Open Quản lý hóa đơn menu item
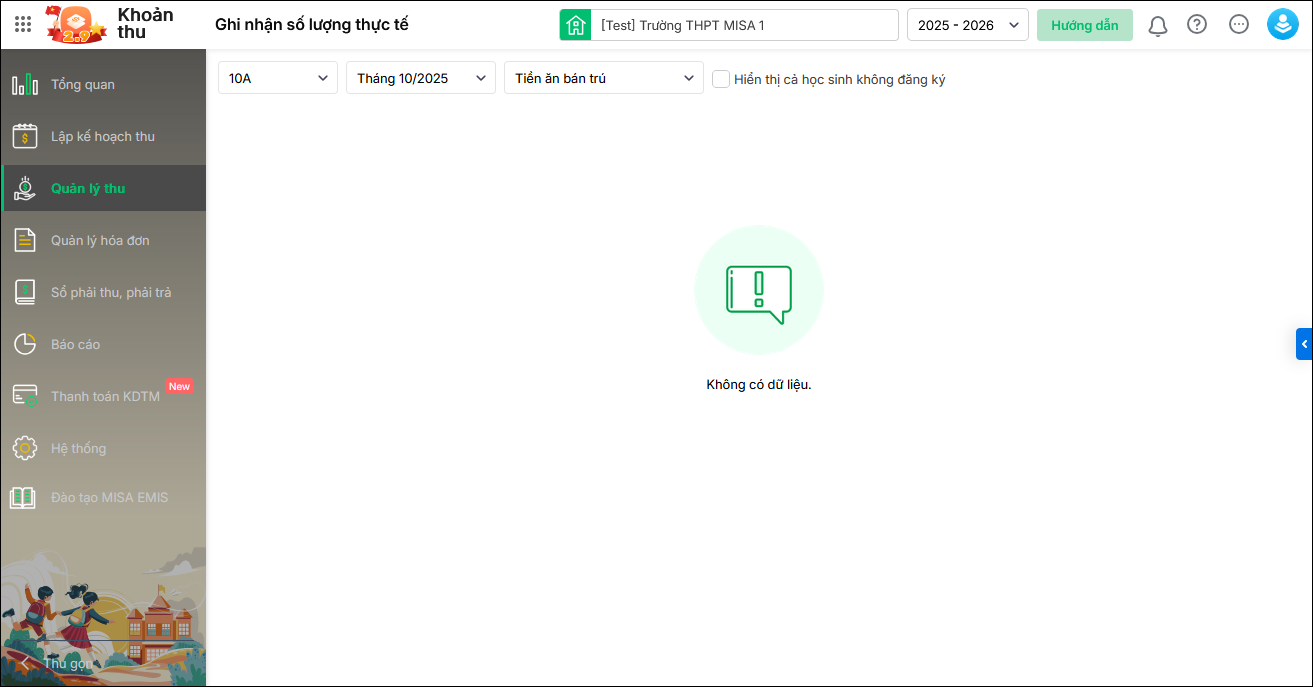The width and height of the screenshot is (1313, 687). [100, 241]
